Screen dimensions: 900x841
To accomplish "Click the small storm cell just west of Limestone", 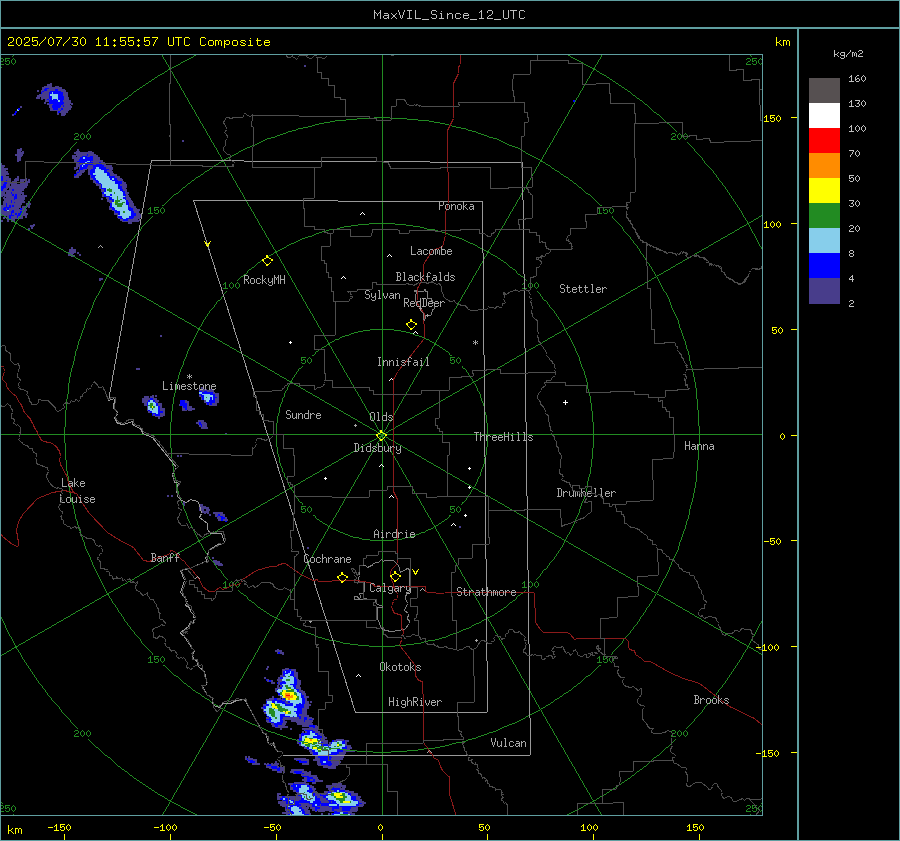I will pos(153,406).
